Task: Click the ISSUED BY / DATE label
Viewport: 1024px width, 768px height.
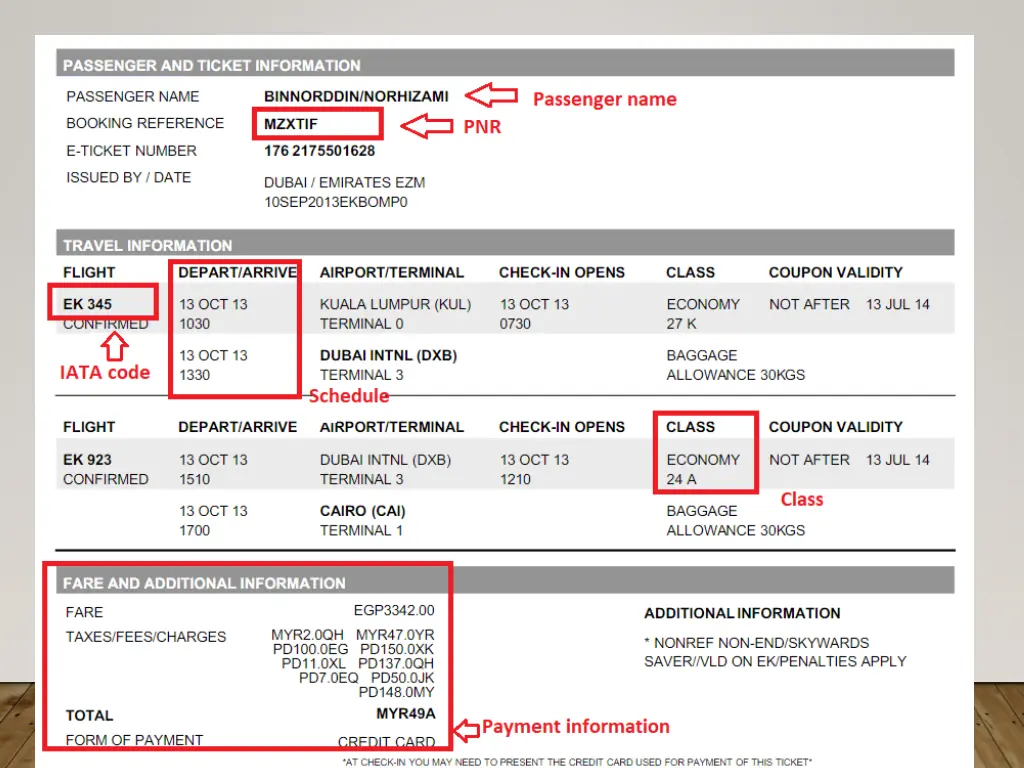Action: pyautogui.click(x=129, y=178)
